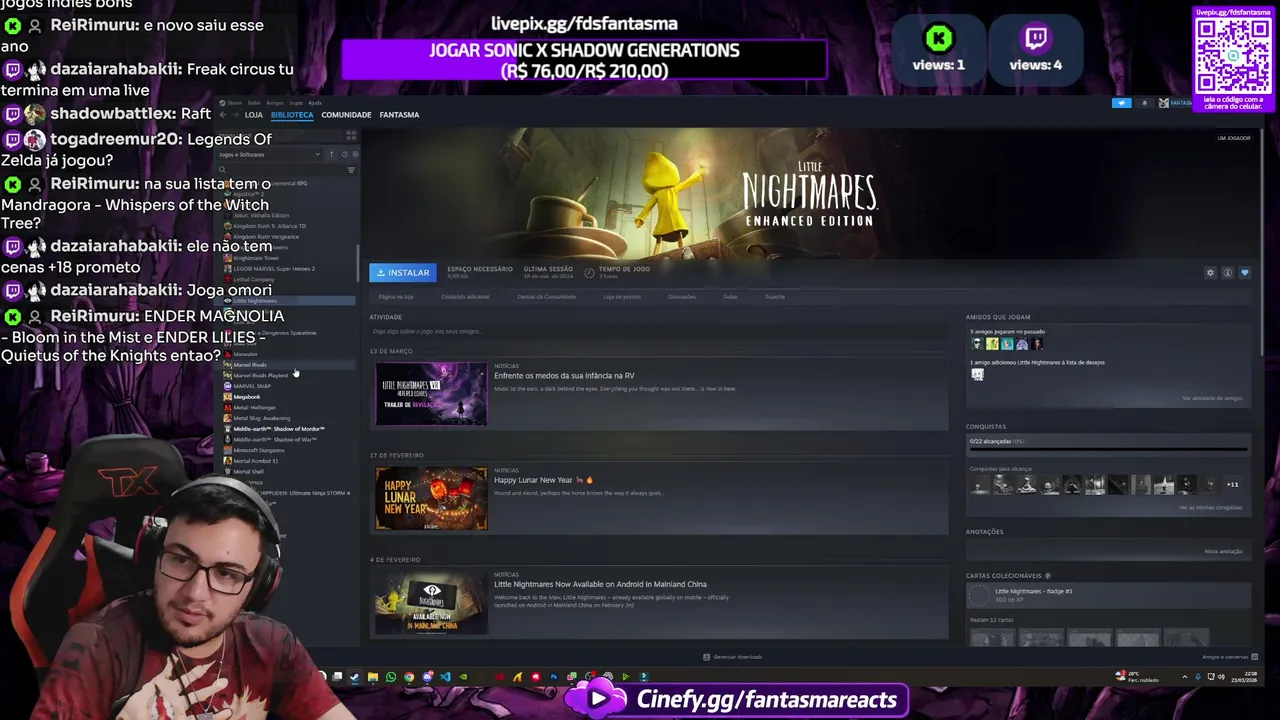Toggle the library grid view icon
This screenshot has width=1280, height=720.
point(351,135)
